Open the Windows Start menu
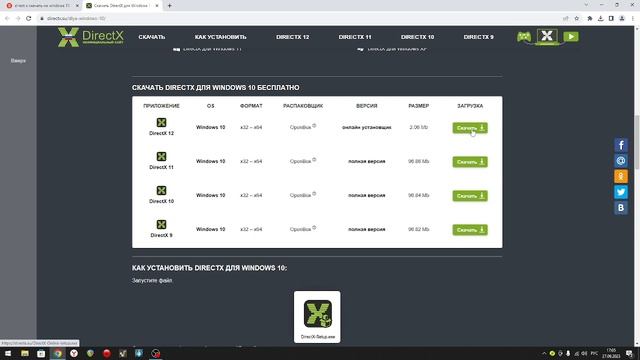Image resolution: width=640 pixels, height=360 pixels. point(8,353)
